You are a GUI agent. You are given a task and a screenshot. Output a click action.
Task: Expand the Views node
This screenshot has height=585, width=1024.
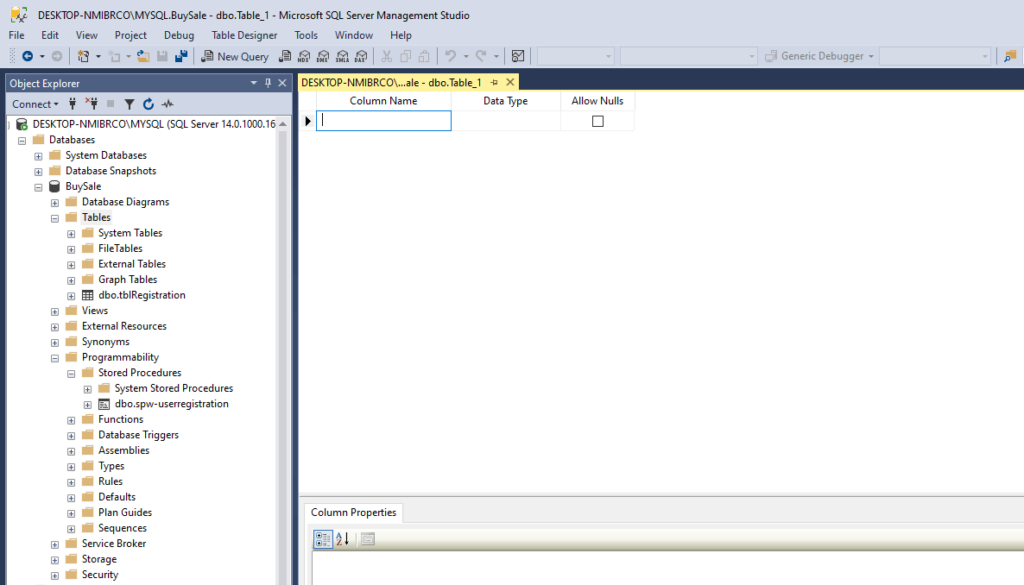tap(54, 310)
